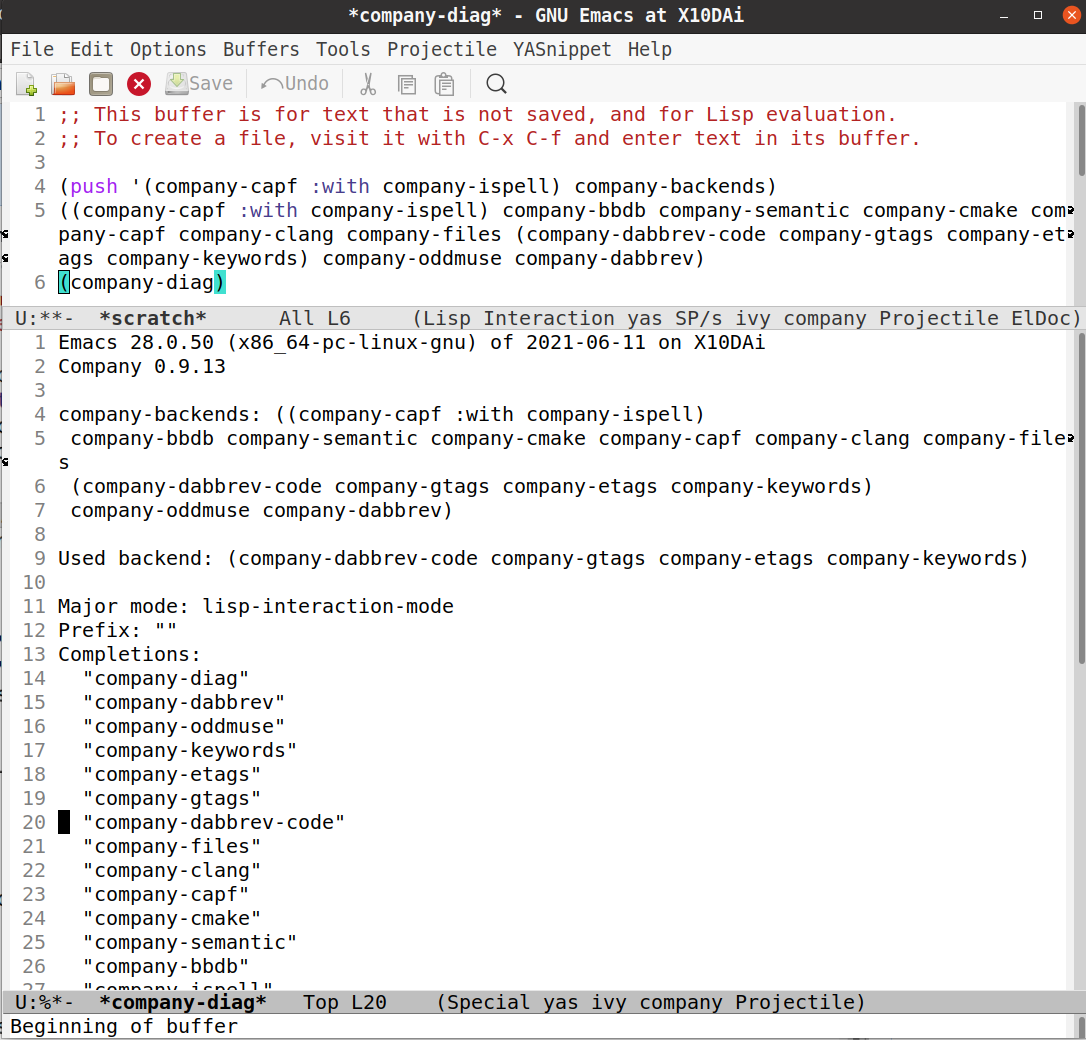Click the word 'push' on line 4
This screenshot has width=1086, height=1040.
(x=94, y=186)
